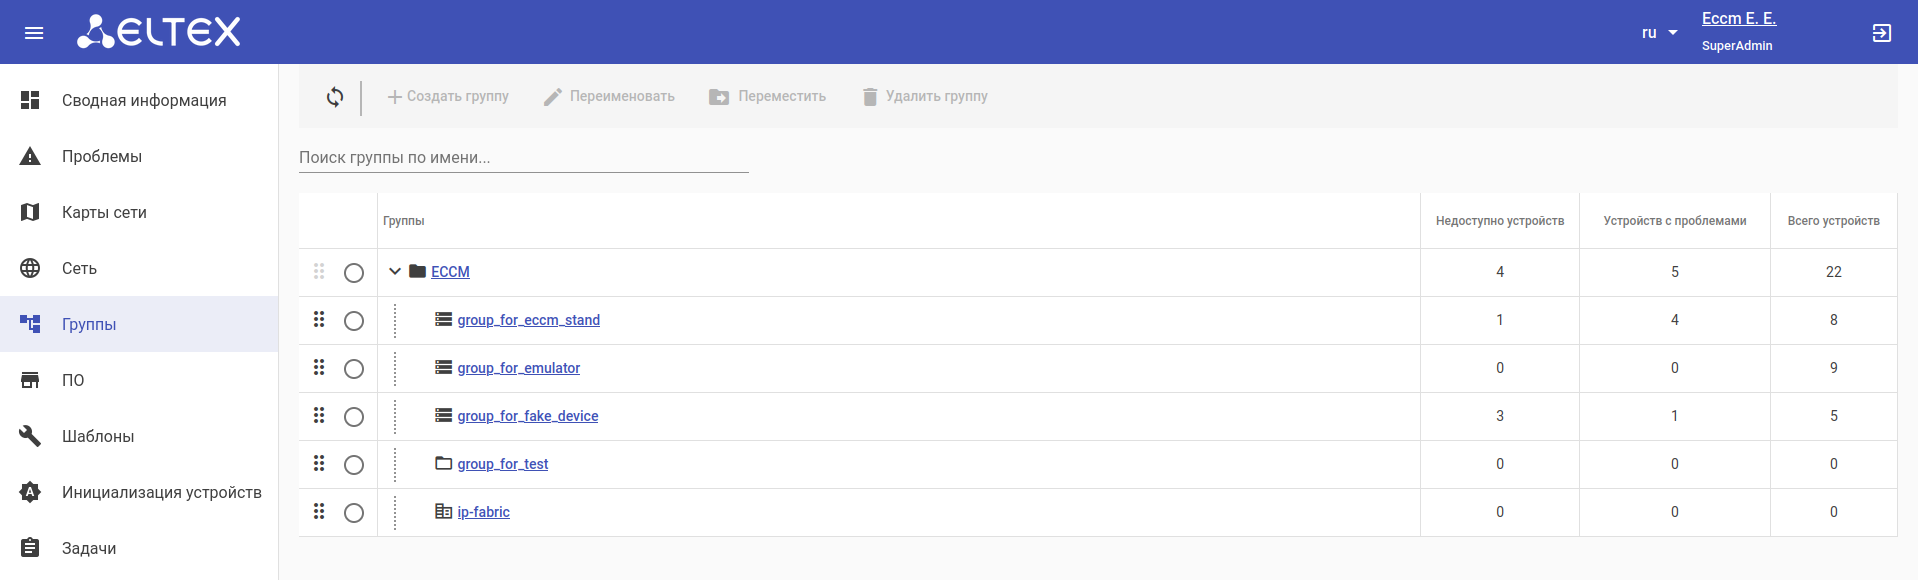Click the Карты сети map icon
This screenshot has height=580, width=1918.
tap(31, 212)
